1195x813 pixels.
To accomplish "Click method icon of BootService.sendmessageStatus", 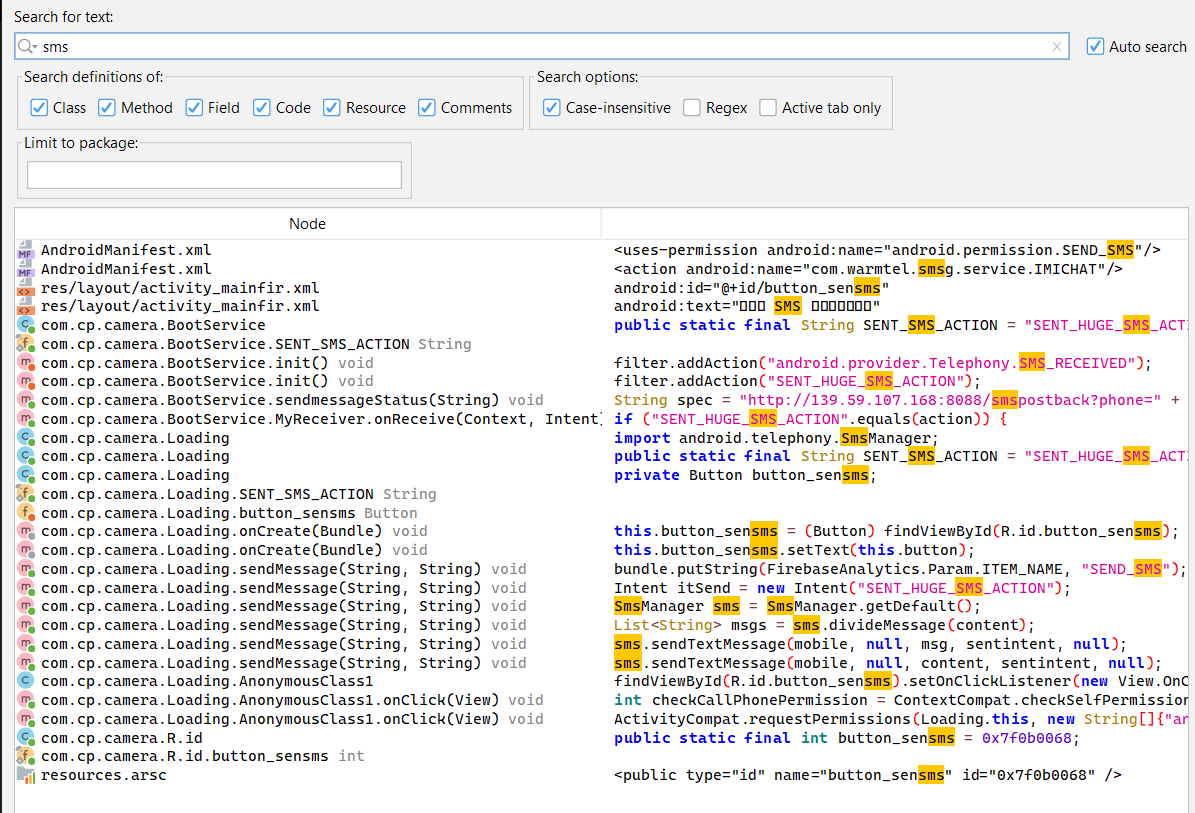I will coord(26,400).
